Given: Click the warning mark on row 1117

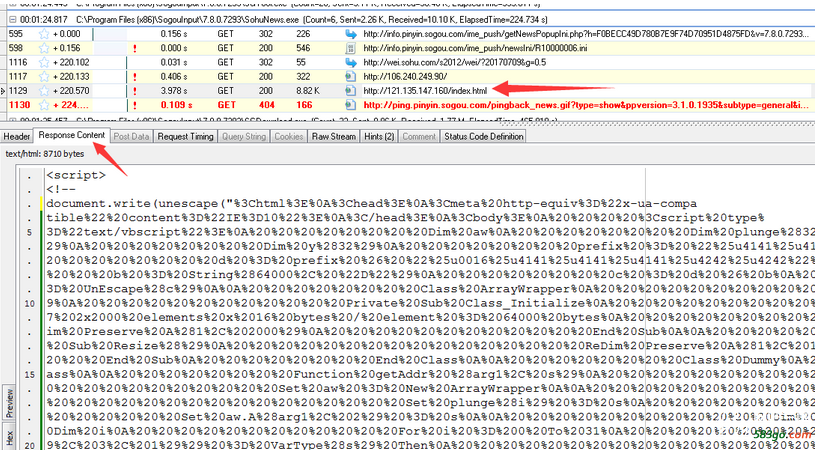Looking at the screenshot, I should 135,77.
